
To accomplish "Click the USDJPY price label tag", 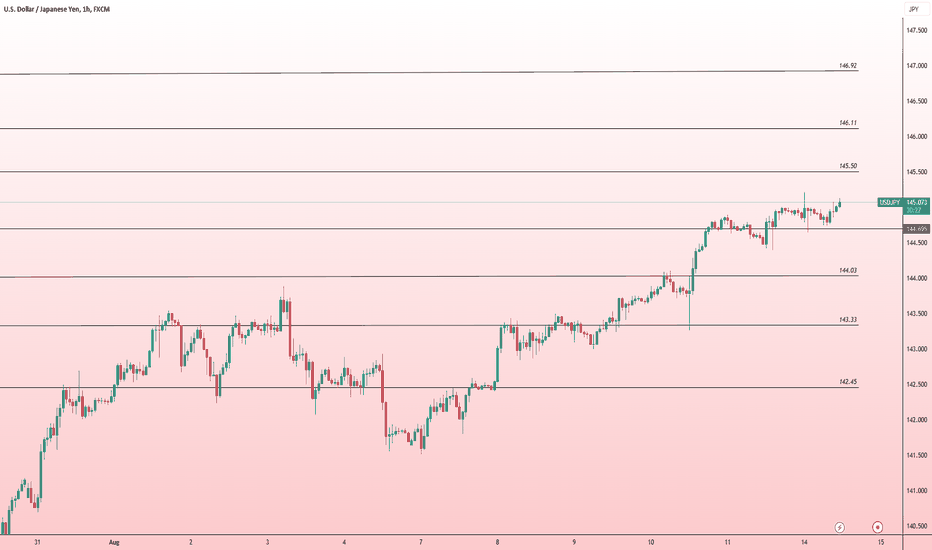I will point(890,203).
